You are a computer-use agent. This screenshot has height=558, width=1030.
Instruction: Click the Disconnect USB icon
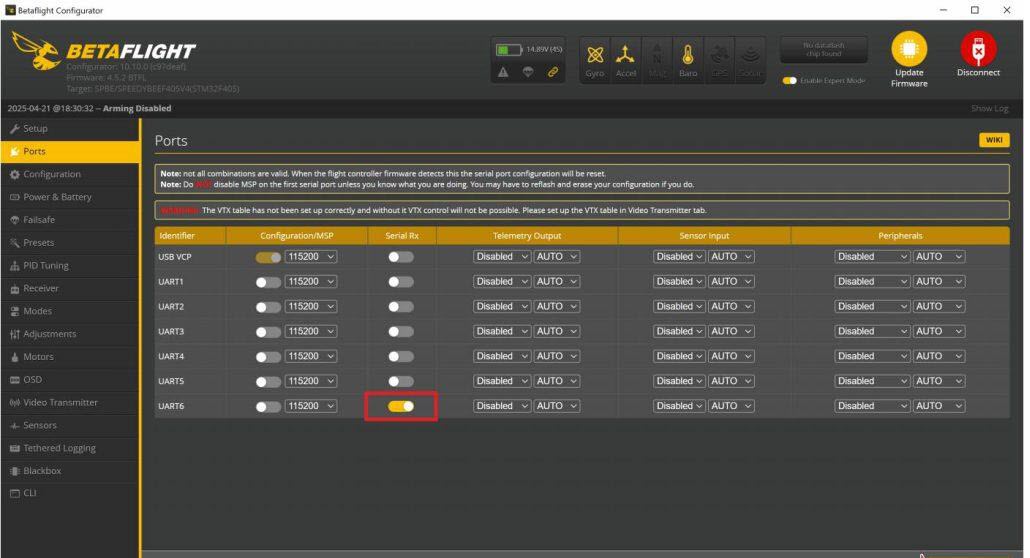point(978,49)
